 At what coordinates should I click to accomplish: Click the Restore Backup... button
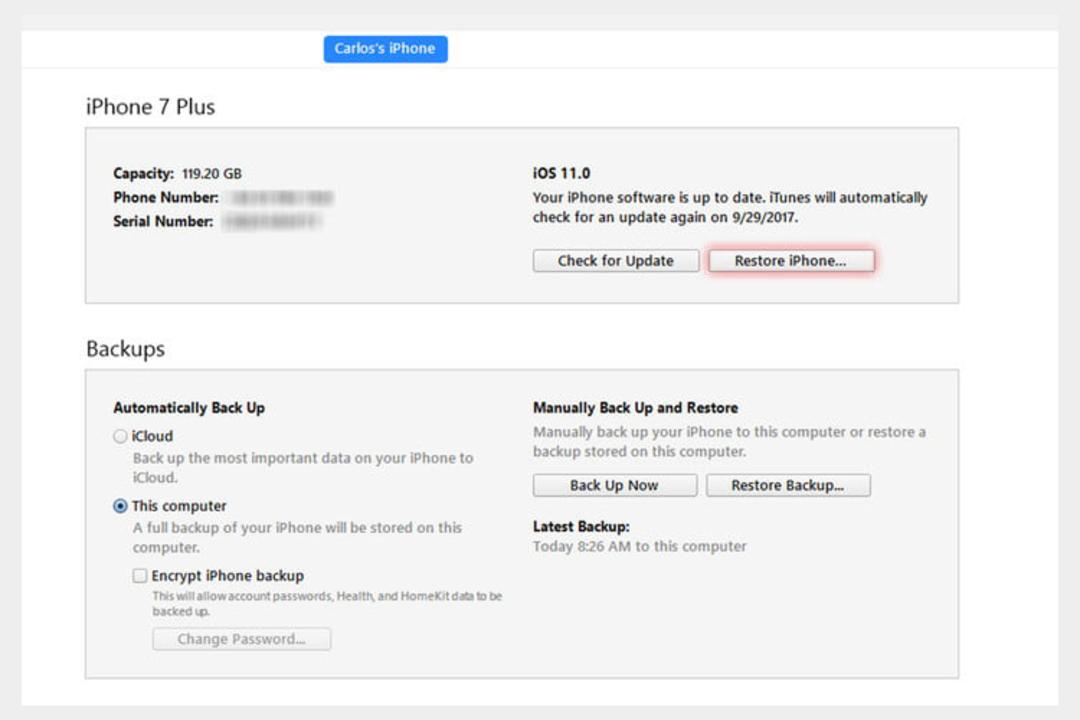[788, 485]
